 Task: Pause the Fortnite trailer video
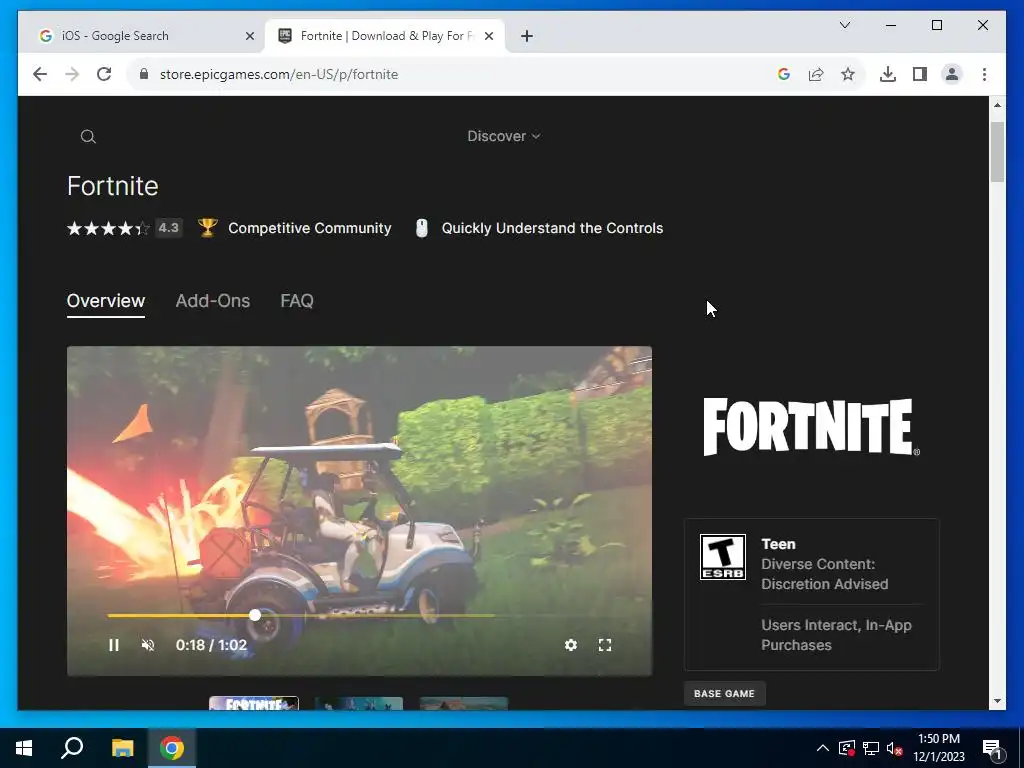click(x=114, y=645)
